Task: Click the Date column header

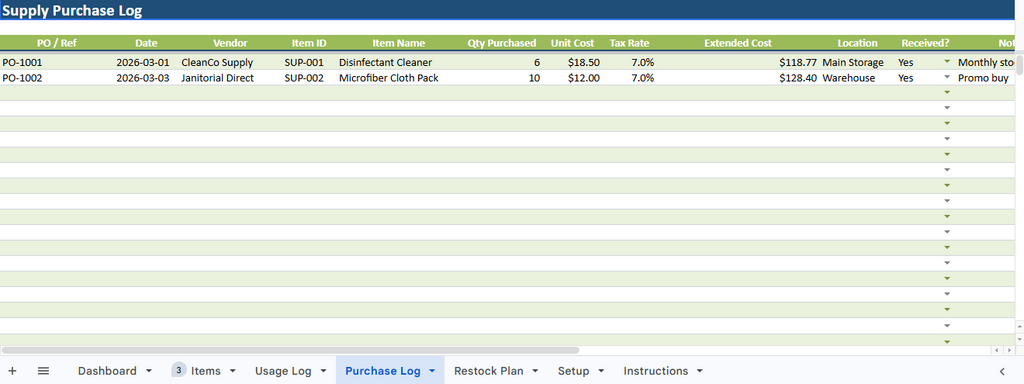Action: click(146, 43)
